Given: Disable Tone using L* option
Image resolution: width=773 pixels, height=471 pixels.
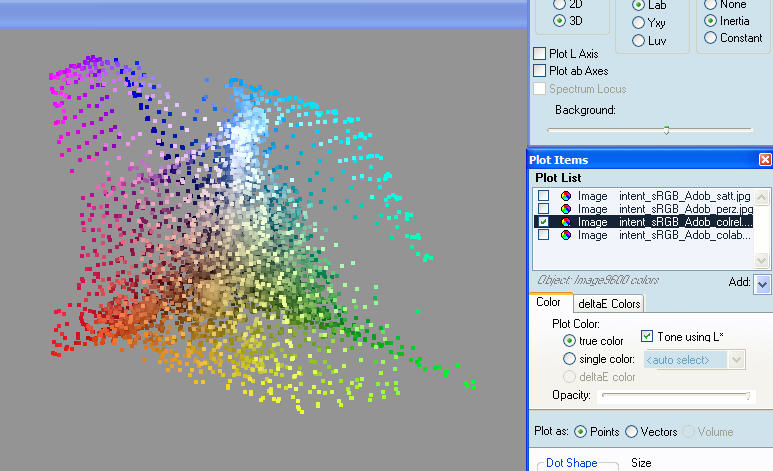Looking at the screenshot, I should [x=647, y=337].
